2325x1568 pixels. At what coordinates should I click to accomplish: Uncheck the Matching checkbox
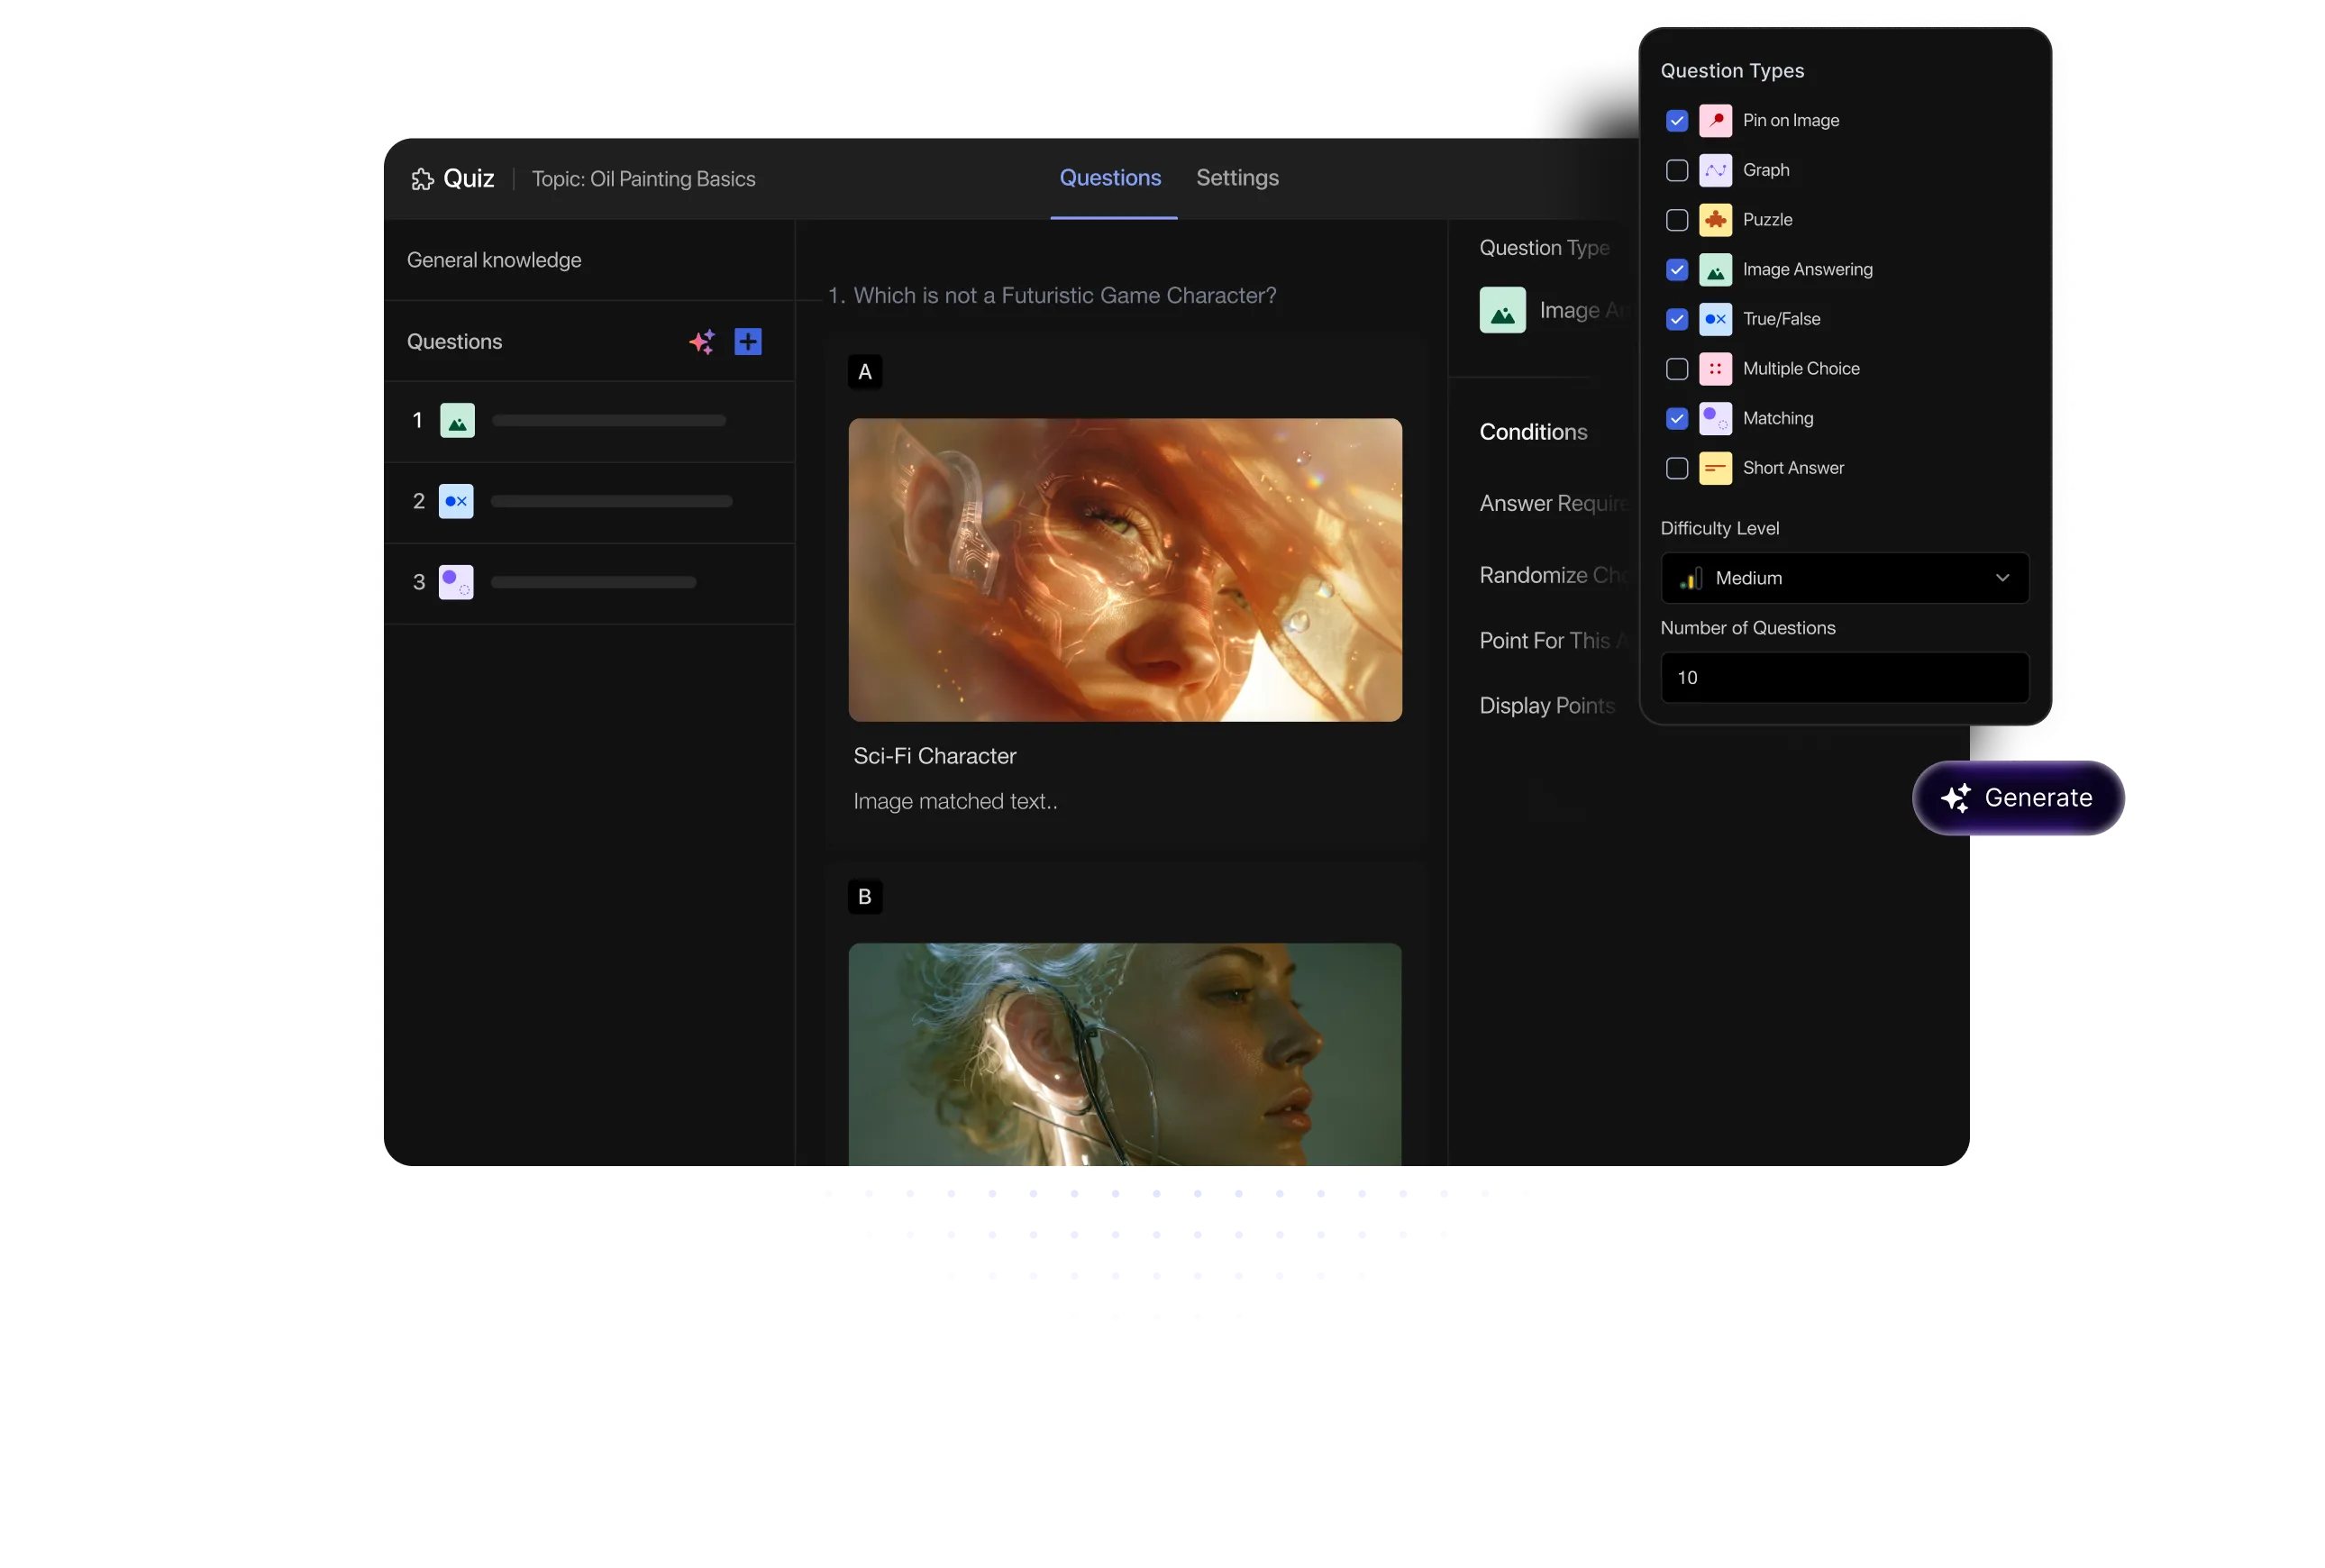point(1677,419)
